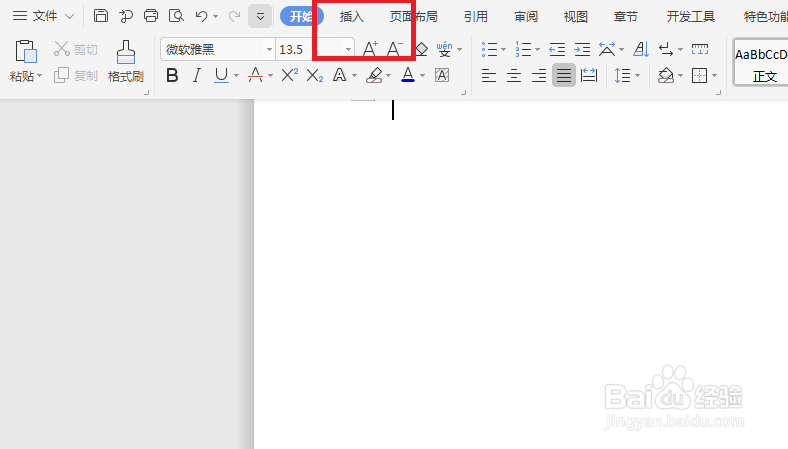The image size is (788, 449).
Task: Expand the highlight color dropdown
Action: (x=388, y=76)
